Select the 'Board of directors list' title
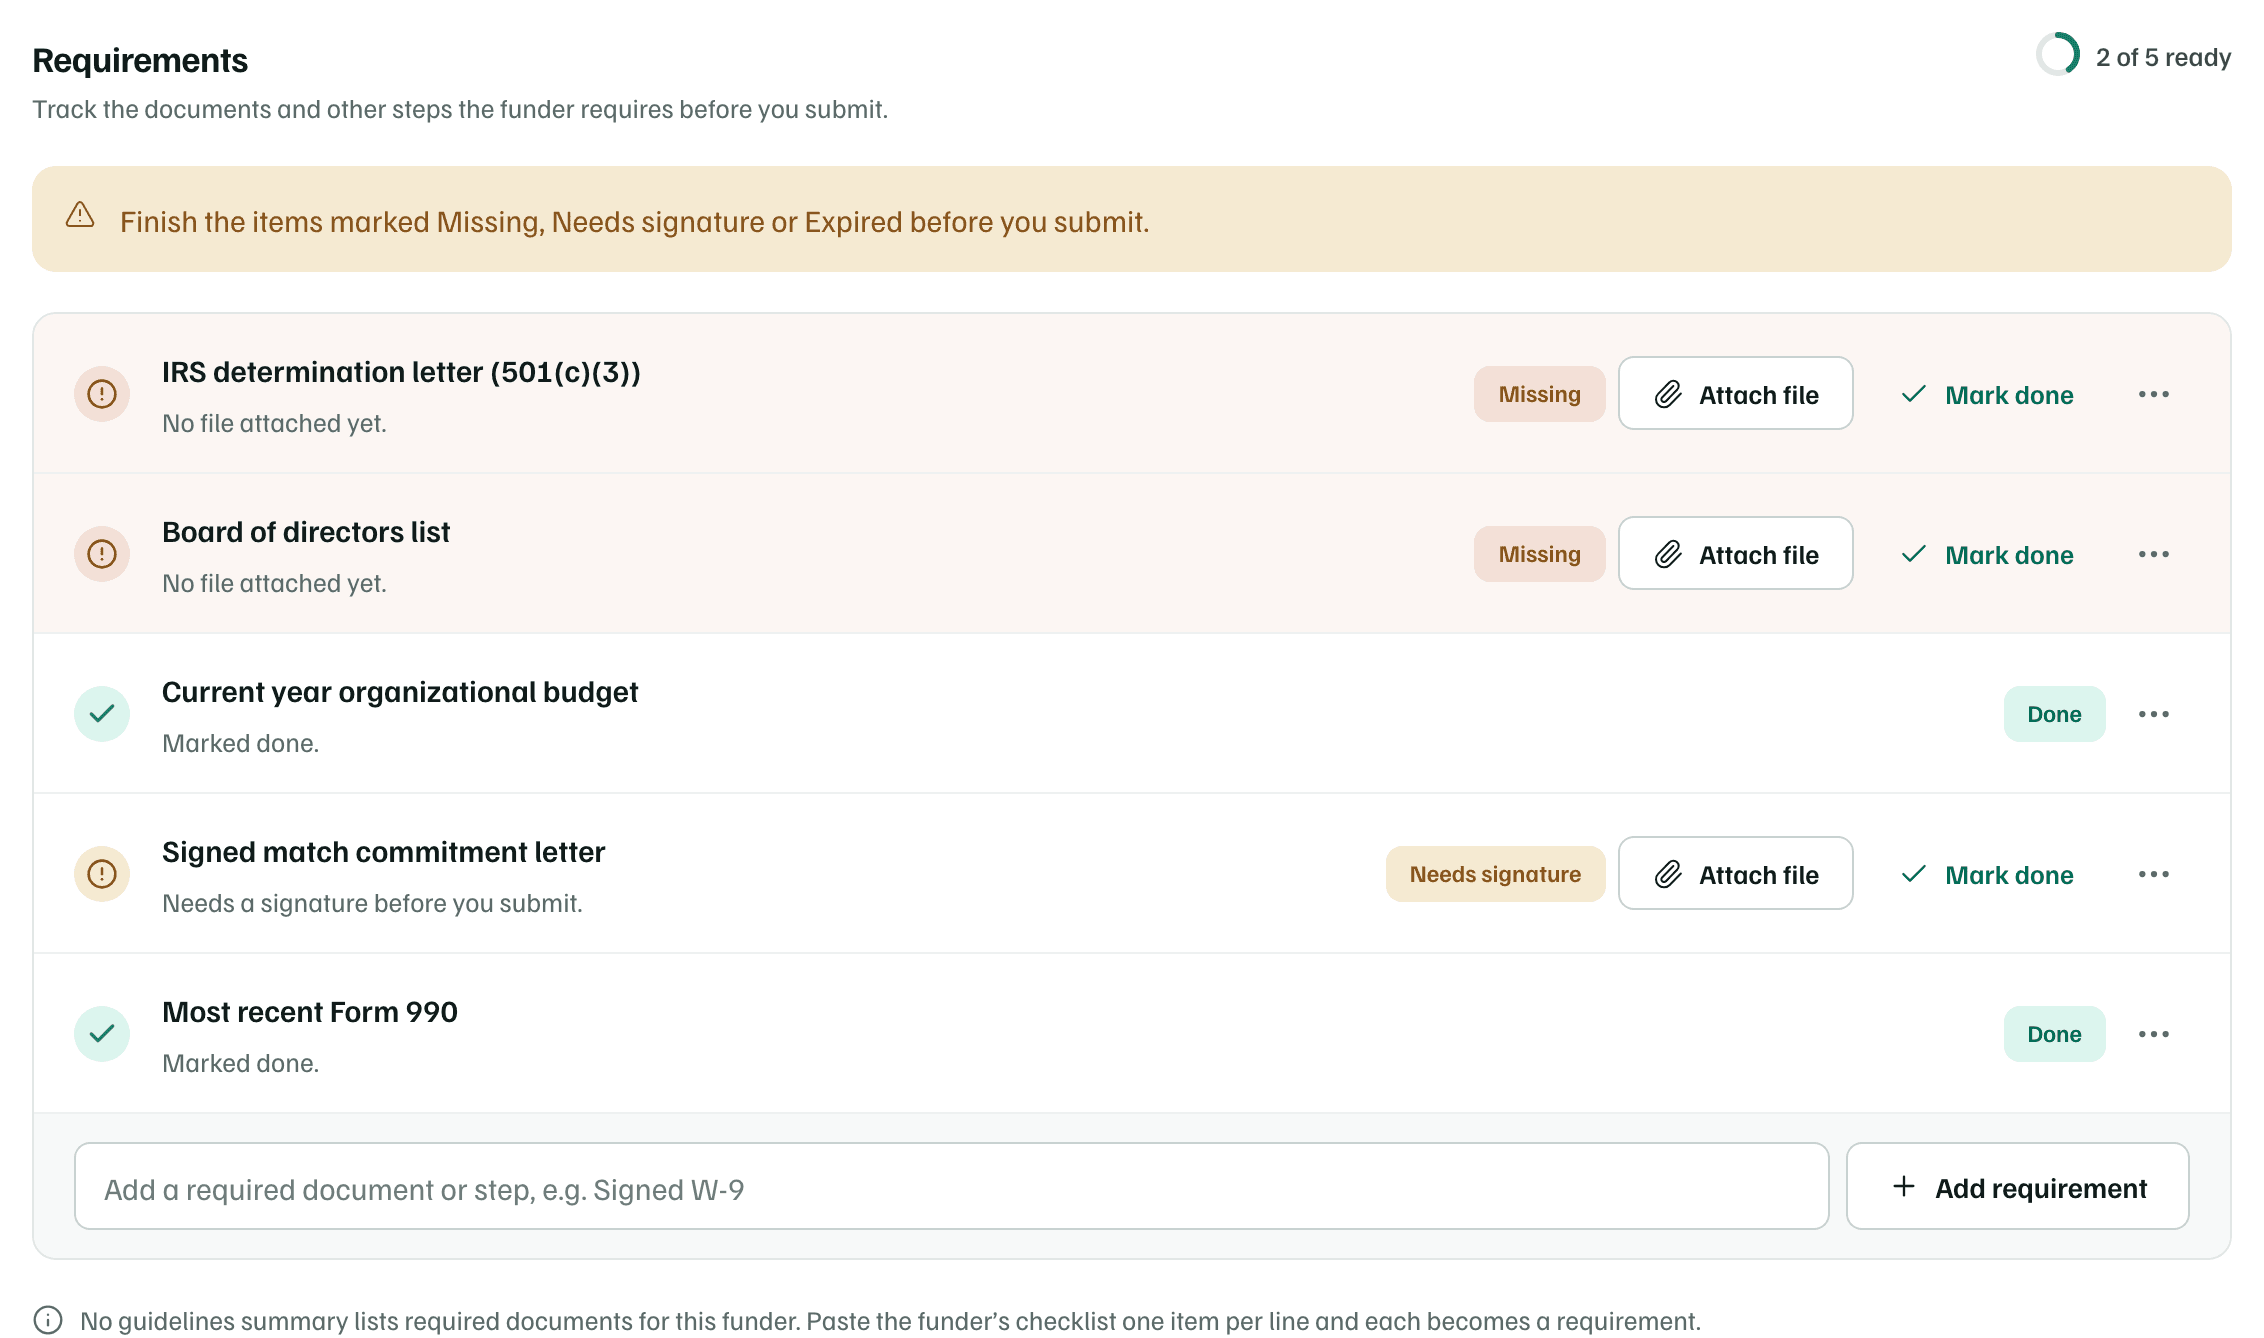This screenshot has height=1338, width=2264. pos(306,532)
